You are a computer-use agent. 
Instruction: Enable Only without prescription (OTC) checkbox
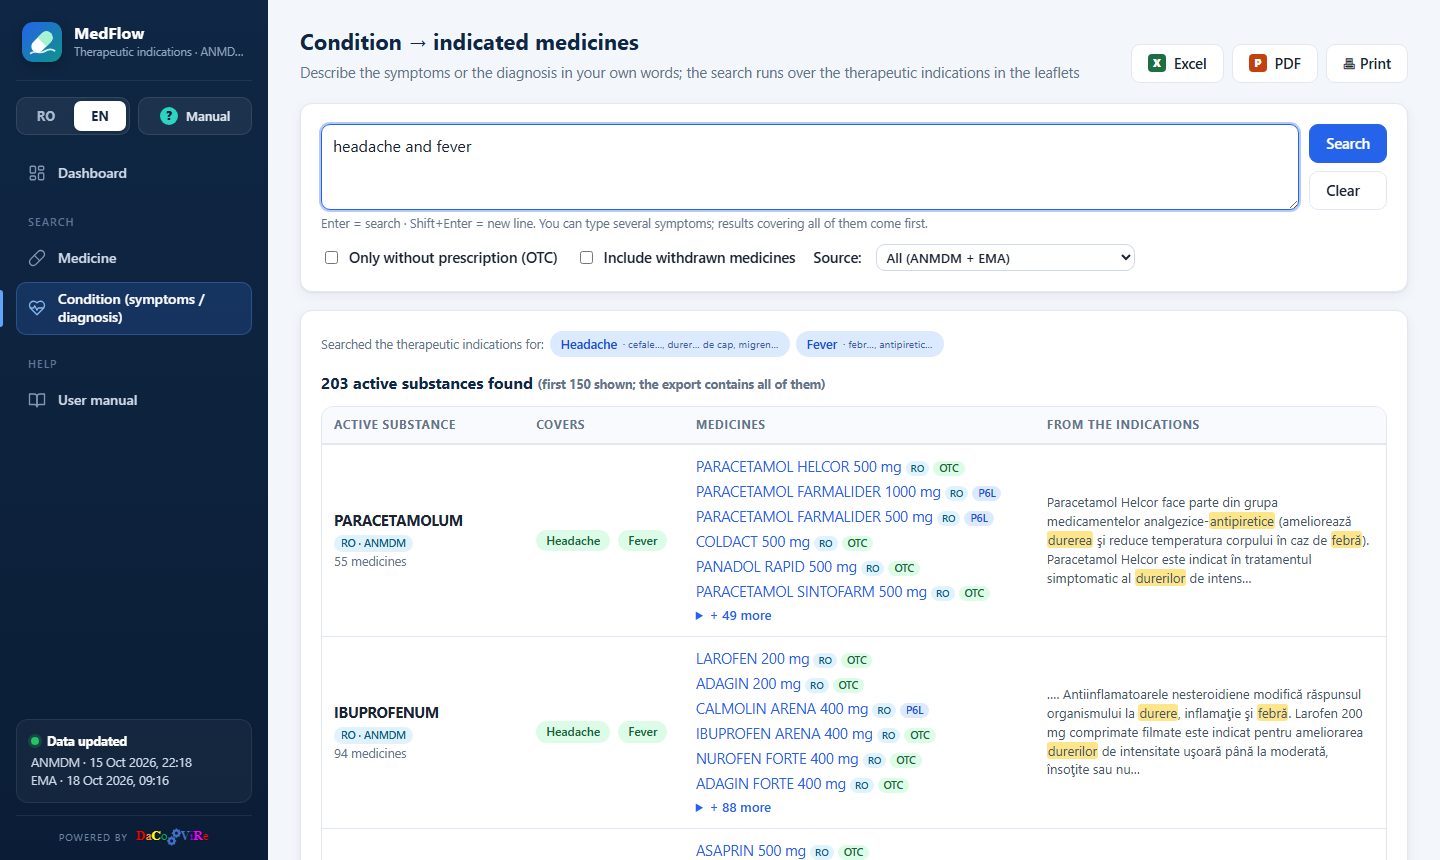tap(331, 258)
